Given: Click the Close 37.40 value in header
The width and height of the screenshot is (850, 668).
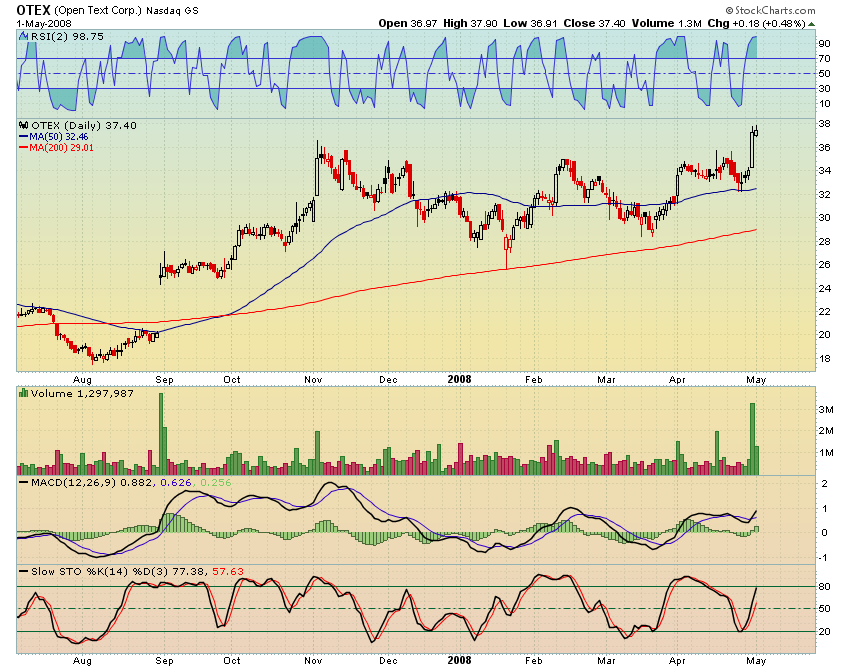Looking at the screenshot, I should 594,23.
